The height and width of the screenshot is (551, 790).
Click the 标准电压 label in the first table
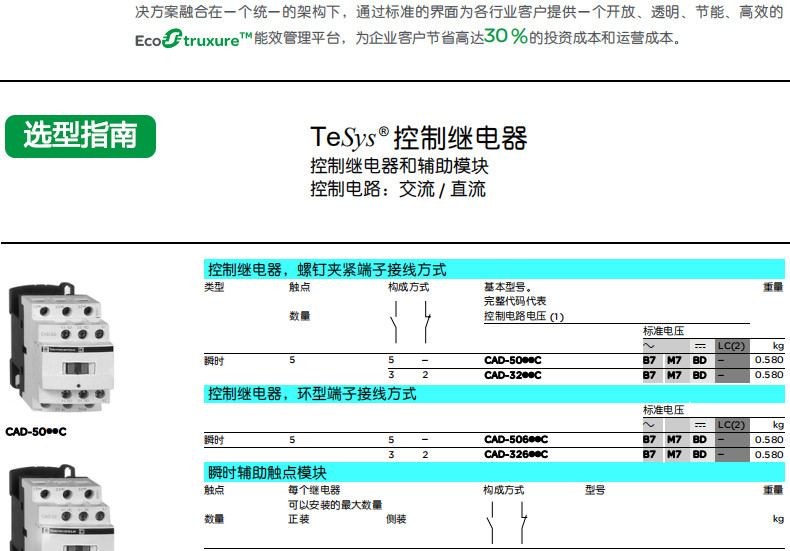[664, 331]
